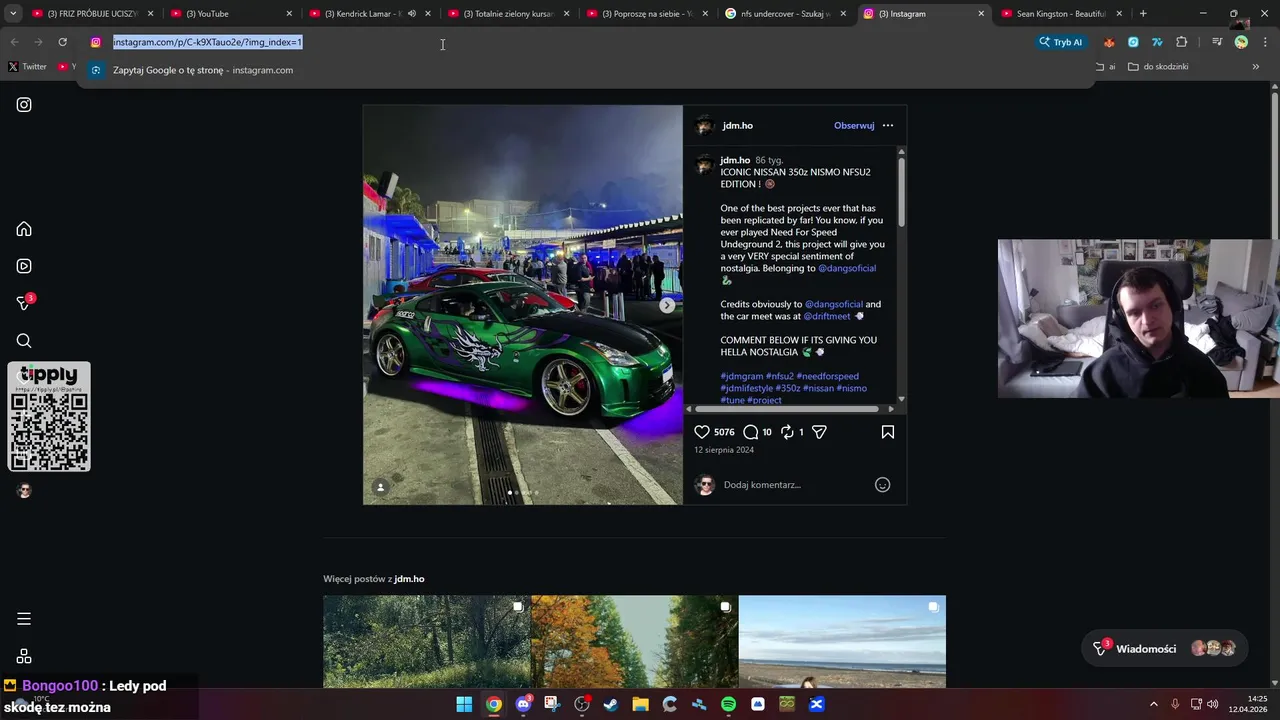
Task: Open Spotify from the taskbar
Action: (728, 704)
